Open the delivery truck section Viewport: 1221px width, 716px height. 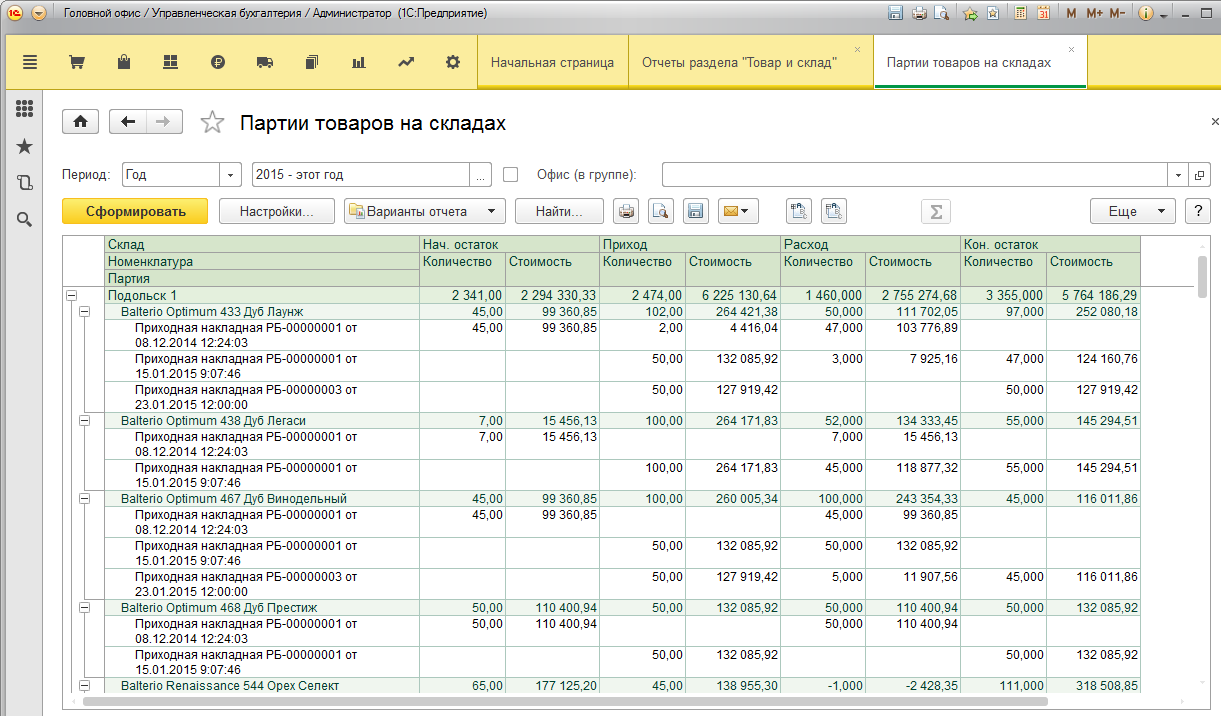click(265, 62)
